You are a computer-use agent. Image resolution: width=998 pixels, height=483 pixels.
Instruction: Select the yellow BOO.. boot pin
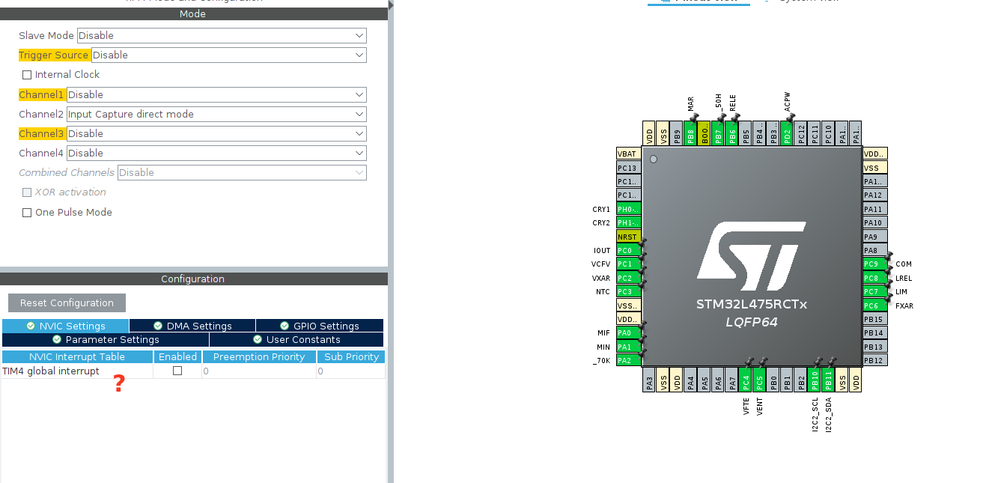point(704,133)
